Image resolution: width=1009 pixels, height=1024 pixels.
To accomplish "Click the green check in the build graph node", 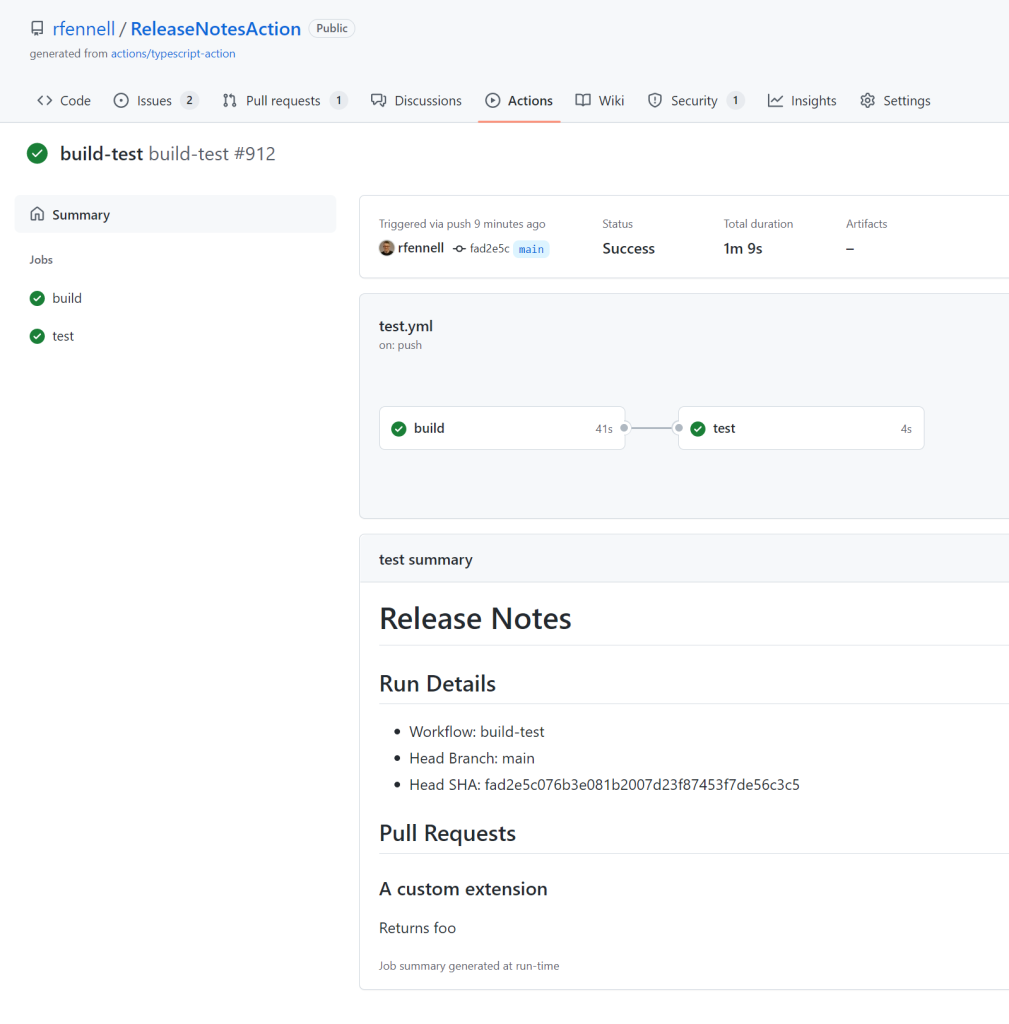I will click(x=398, y=428).
